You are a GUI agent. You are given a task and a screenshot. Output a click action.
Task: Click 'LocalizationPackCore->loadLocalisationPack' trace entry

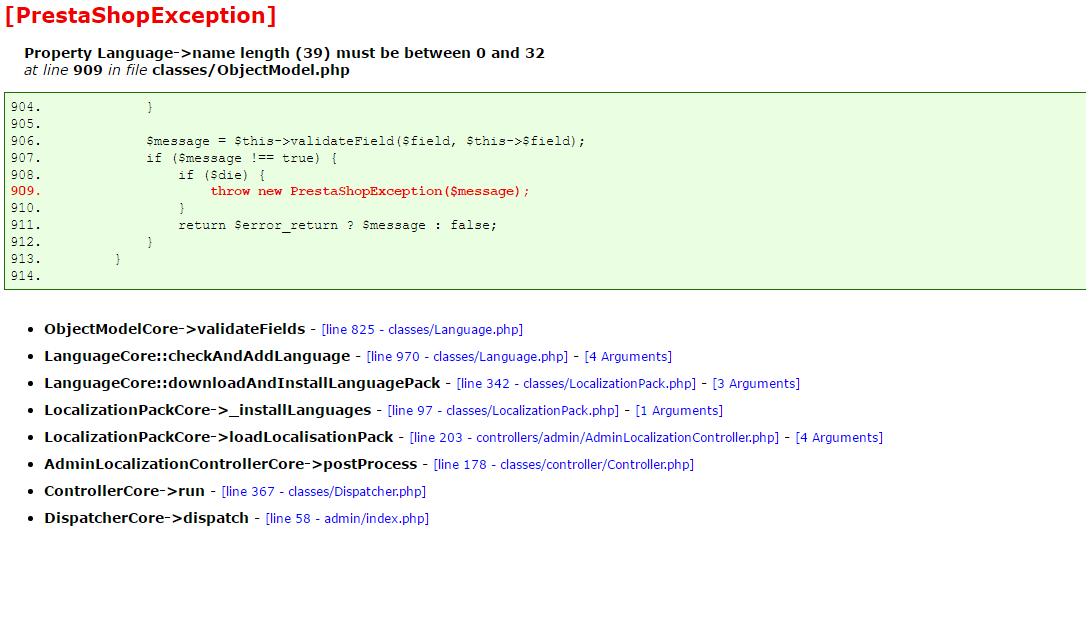219,438
